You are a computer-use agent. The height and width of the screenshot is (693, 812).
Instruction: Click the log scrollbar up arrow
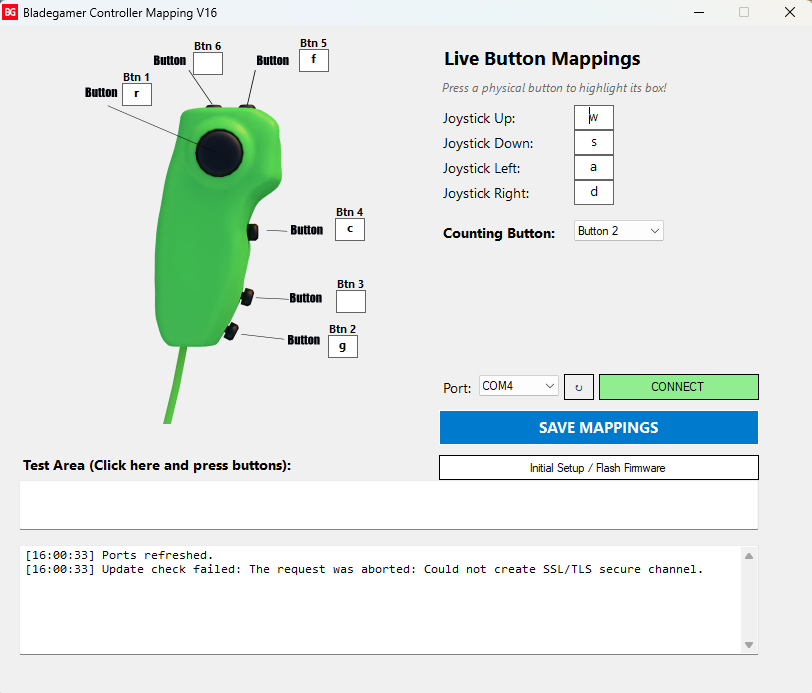(x=749, y=556)
